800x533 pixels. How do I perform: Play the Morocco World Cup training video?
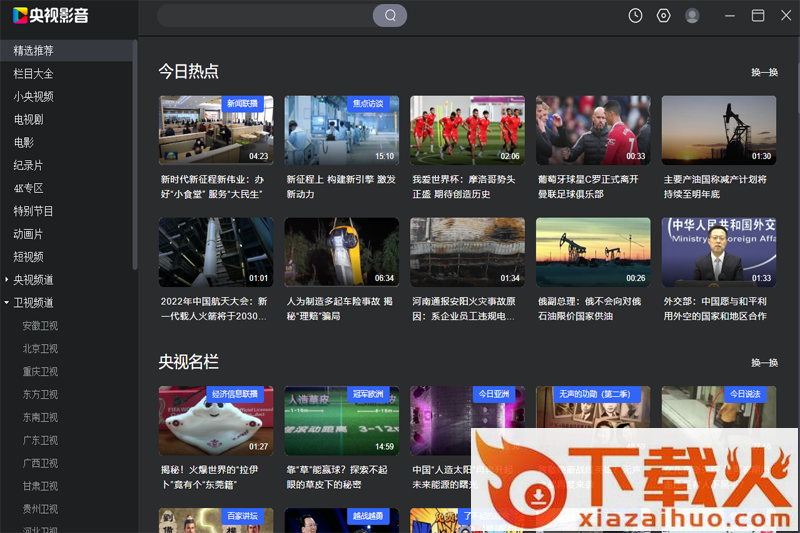467,130
